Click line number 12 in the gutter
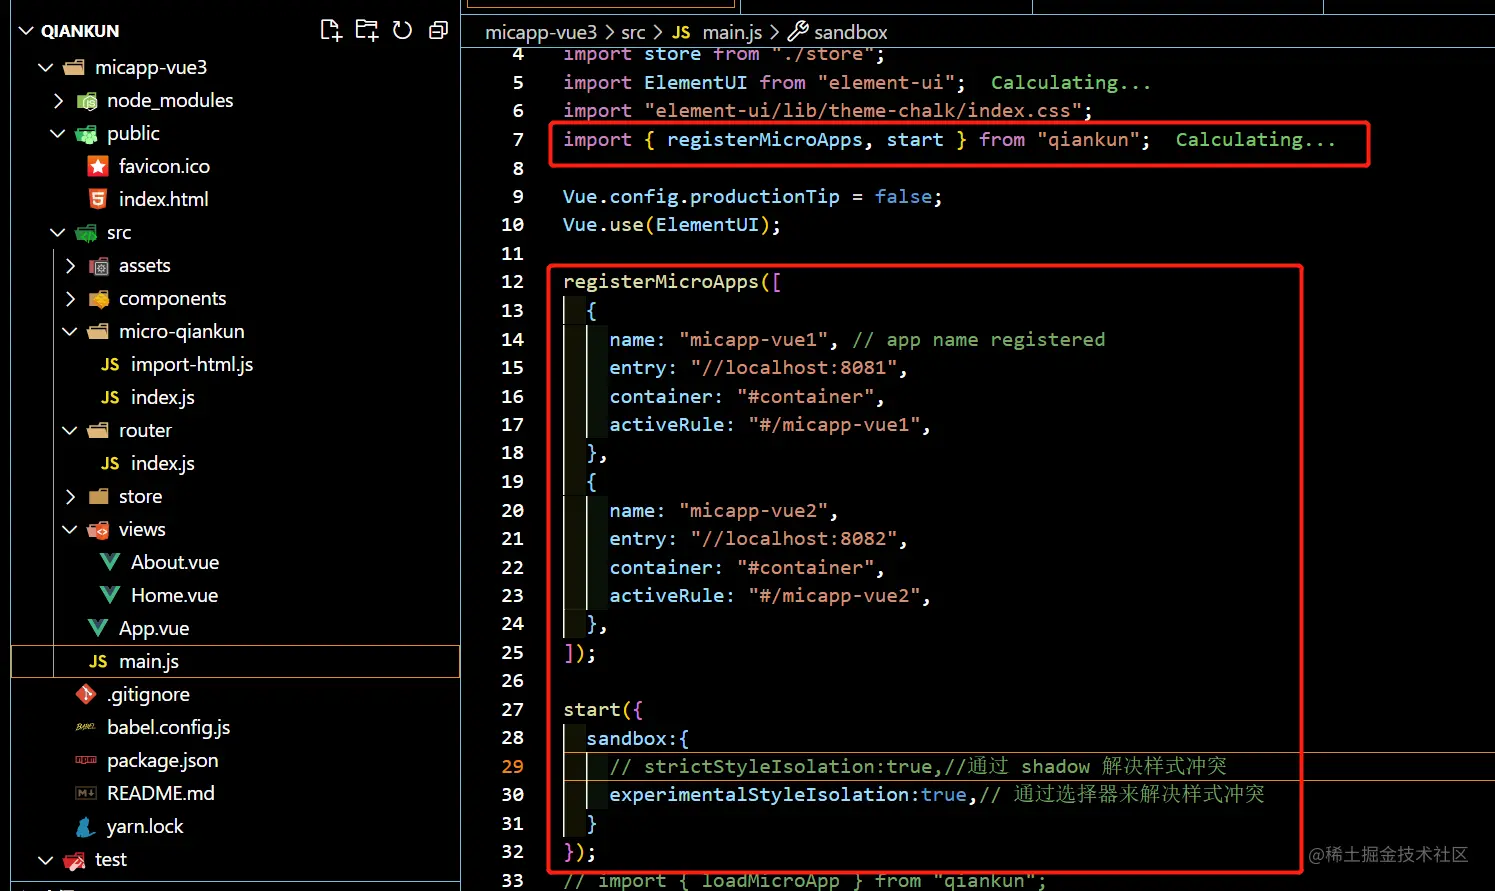The height and width of the screenshot is (891, 1495). tap(513, 282)
